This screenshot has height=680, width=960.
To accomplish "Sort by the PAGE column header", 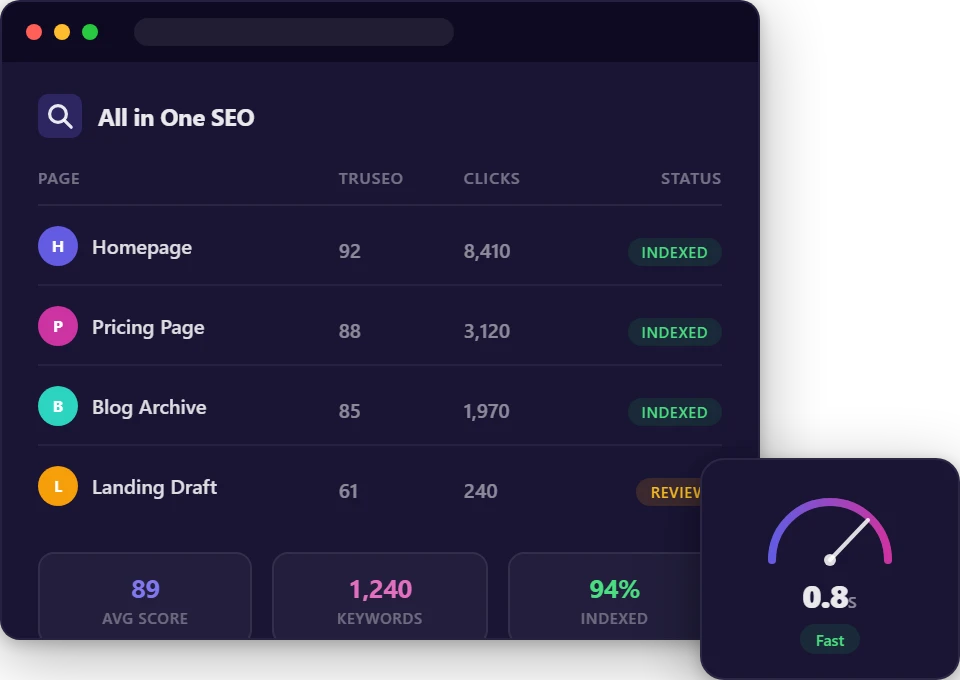I will 59,179.
